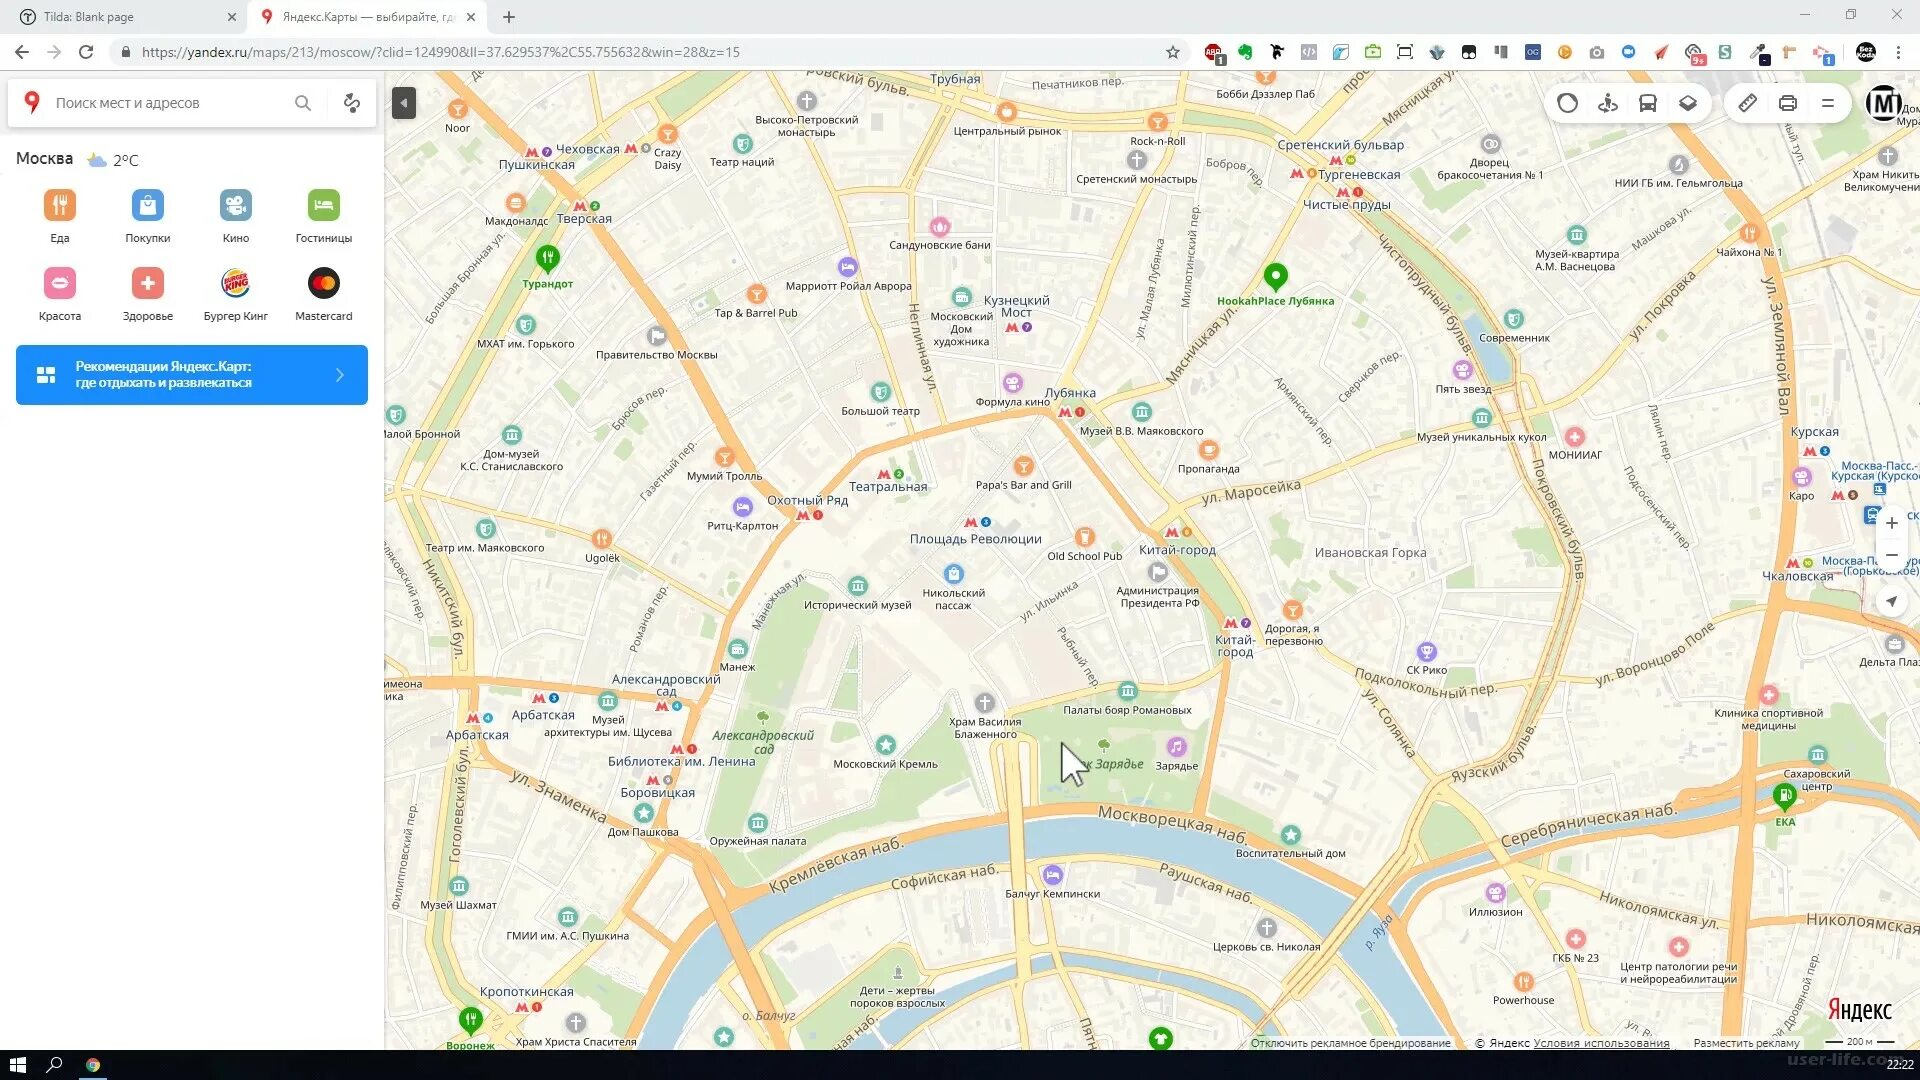The width and height of the screenshot is (1920, 1080).
Task: Open the Bez Koda profile icon
Action: click(1866, 52)
